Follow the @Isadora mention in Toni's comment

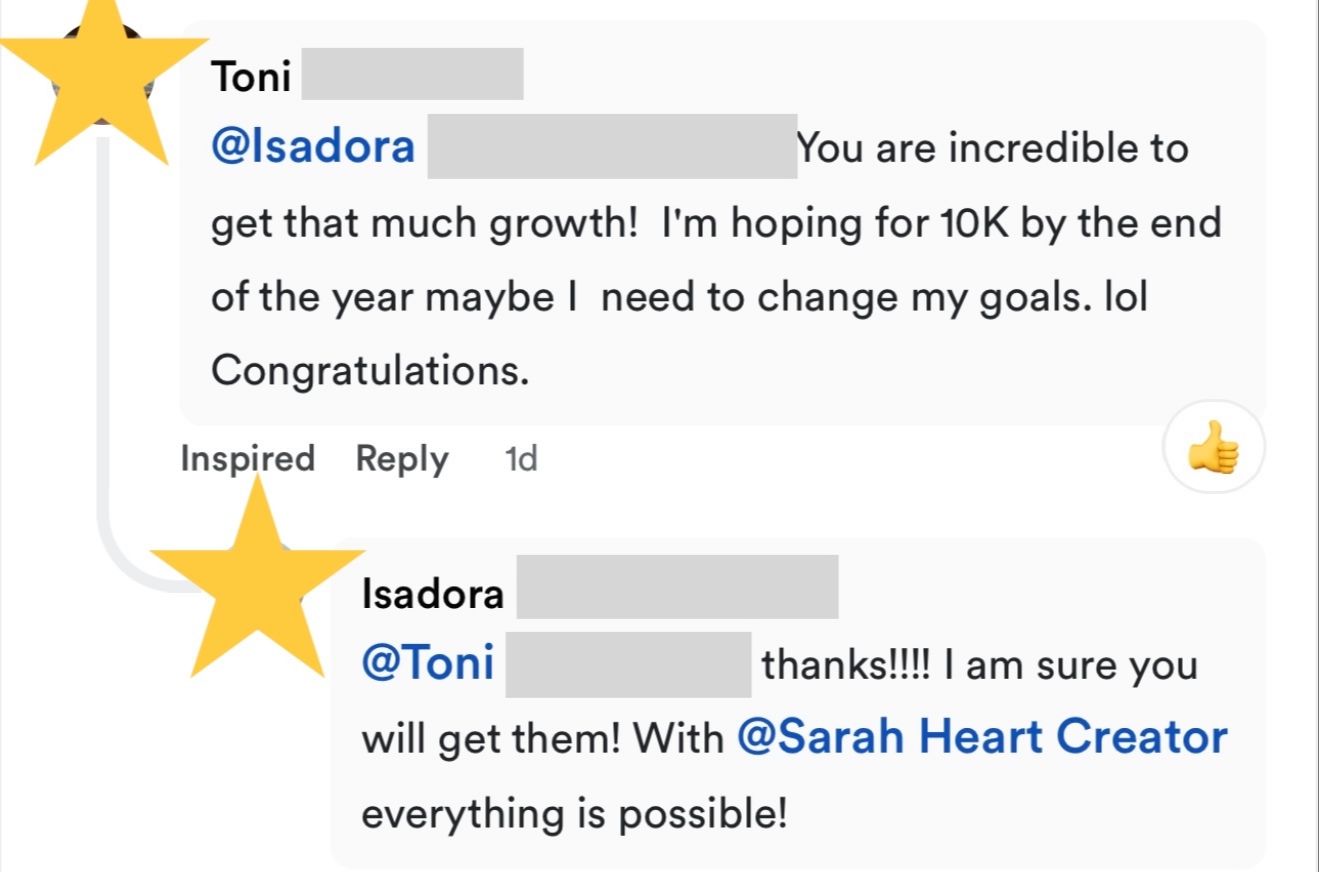(313, 148)
